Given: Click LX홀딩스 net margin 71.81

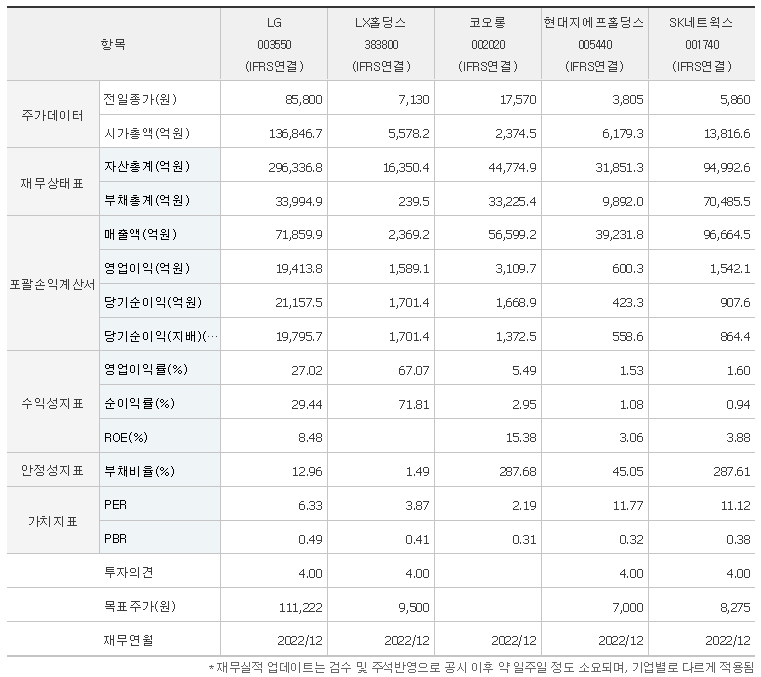Looking at the screenshot, I should tap(414, 404).
